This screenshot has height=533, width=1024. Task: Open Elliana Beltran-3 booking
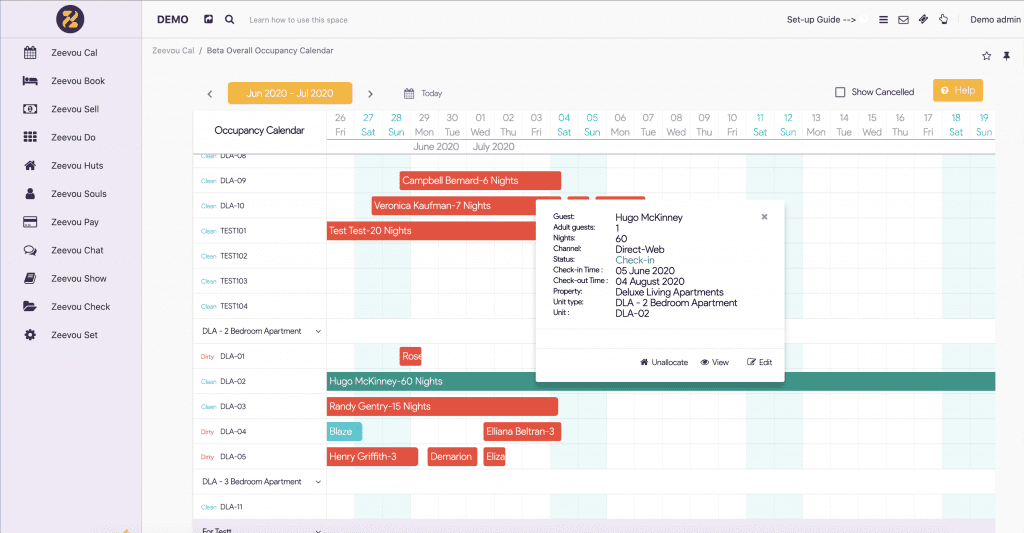[522, 432]
